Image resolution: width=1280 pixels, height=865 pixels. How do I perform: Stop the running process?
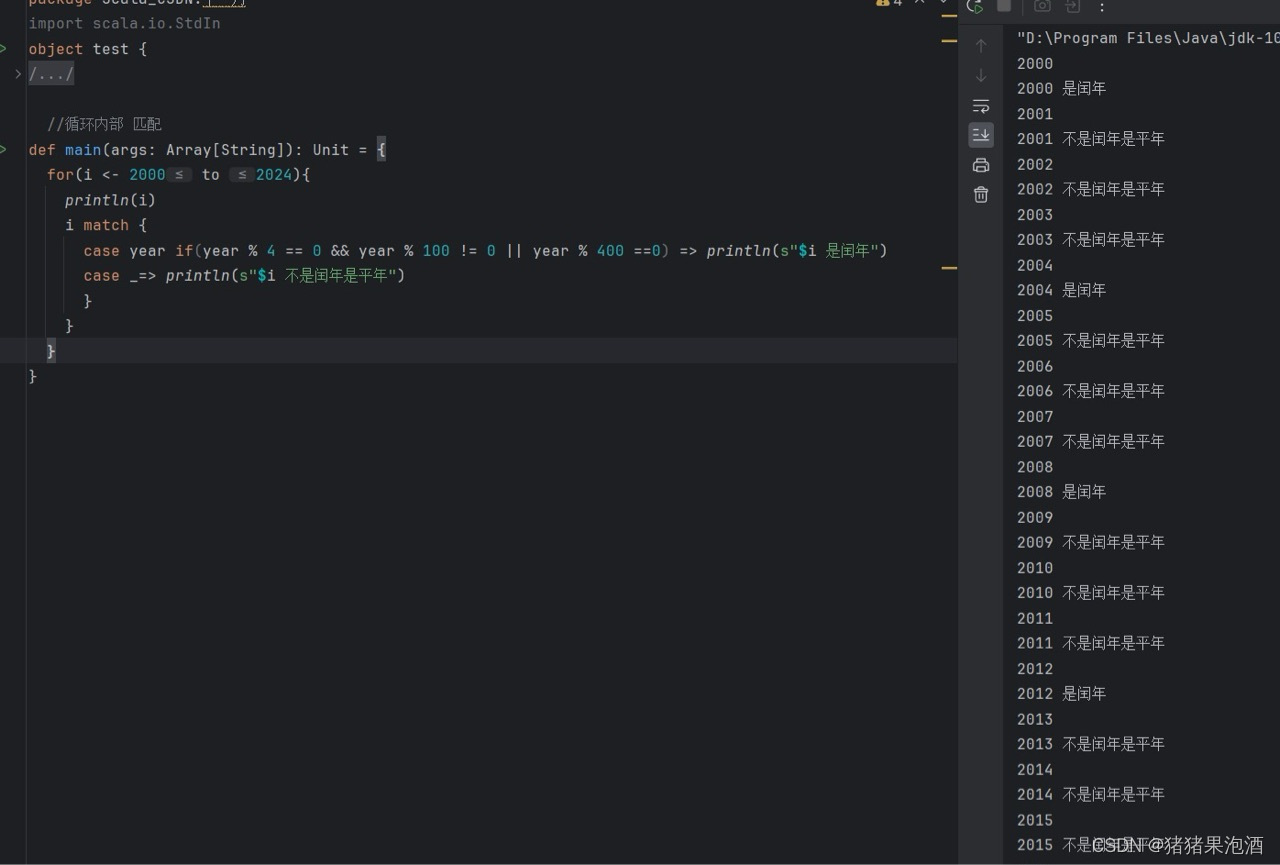1004,6
